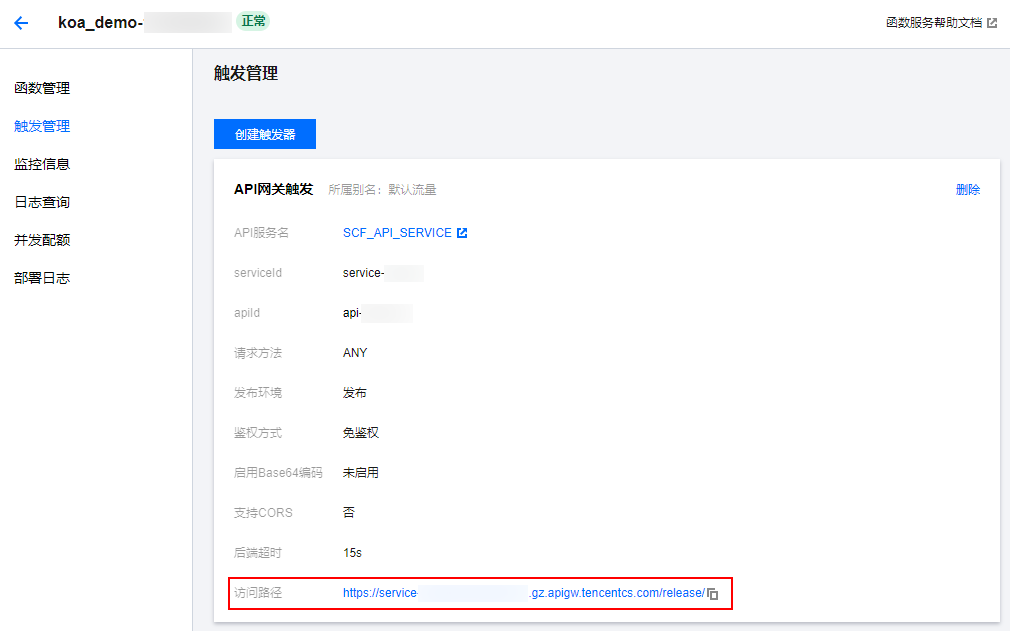Click the 请求方法 label
Screen dimensions: 1010x631
tap(258, 353)
